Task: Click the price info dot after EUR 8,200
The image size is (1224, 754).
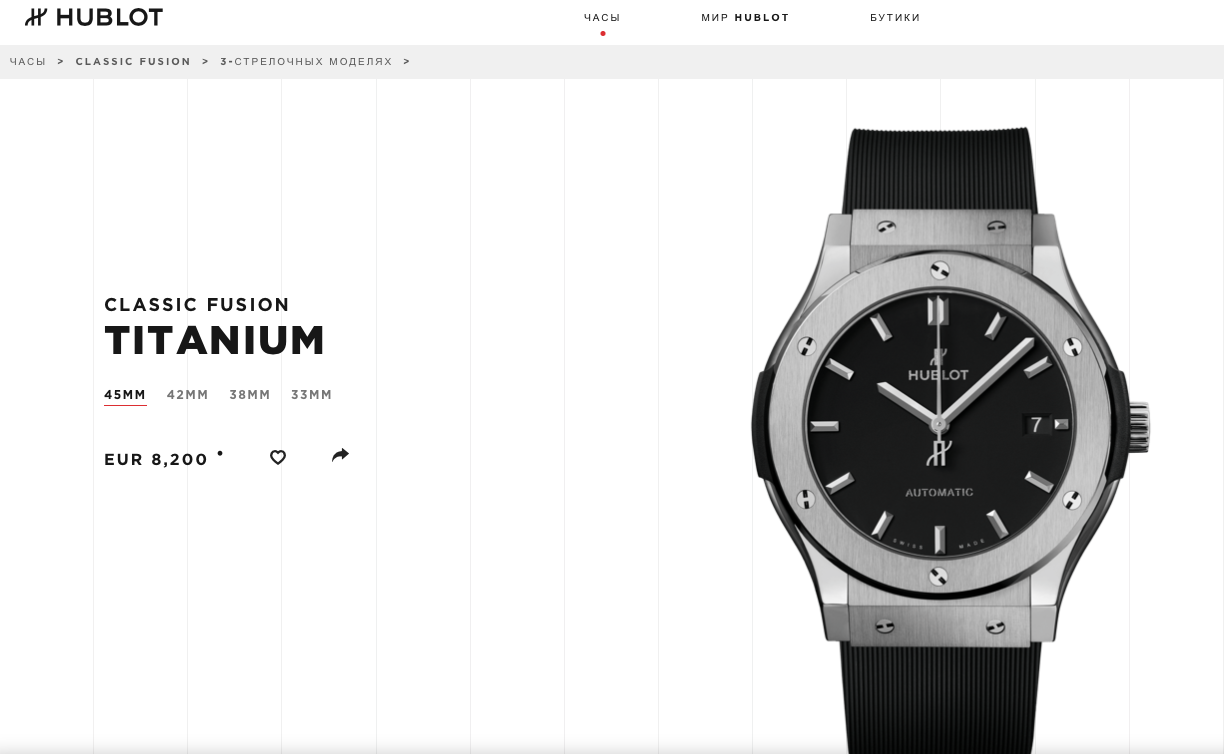Action: coord(220,454)
